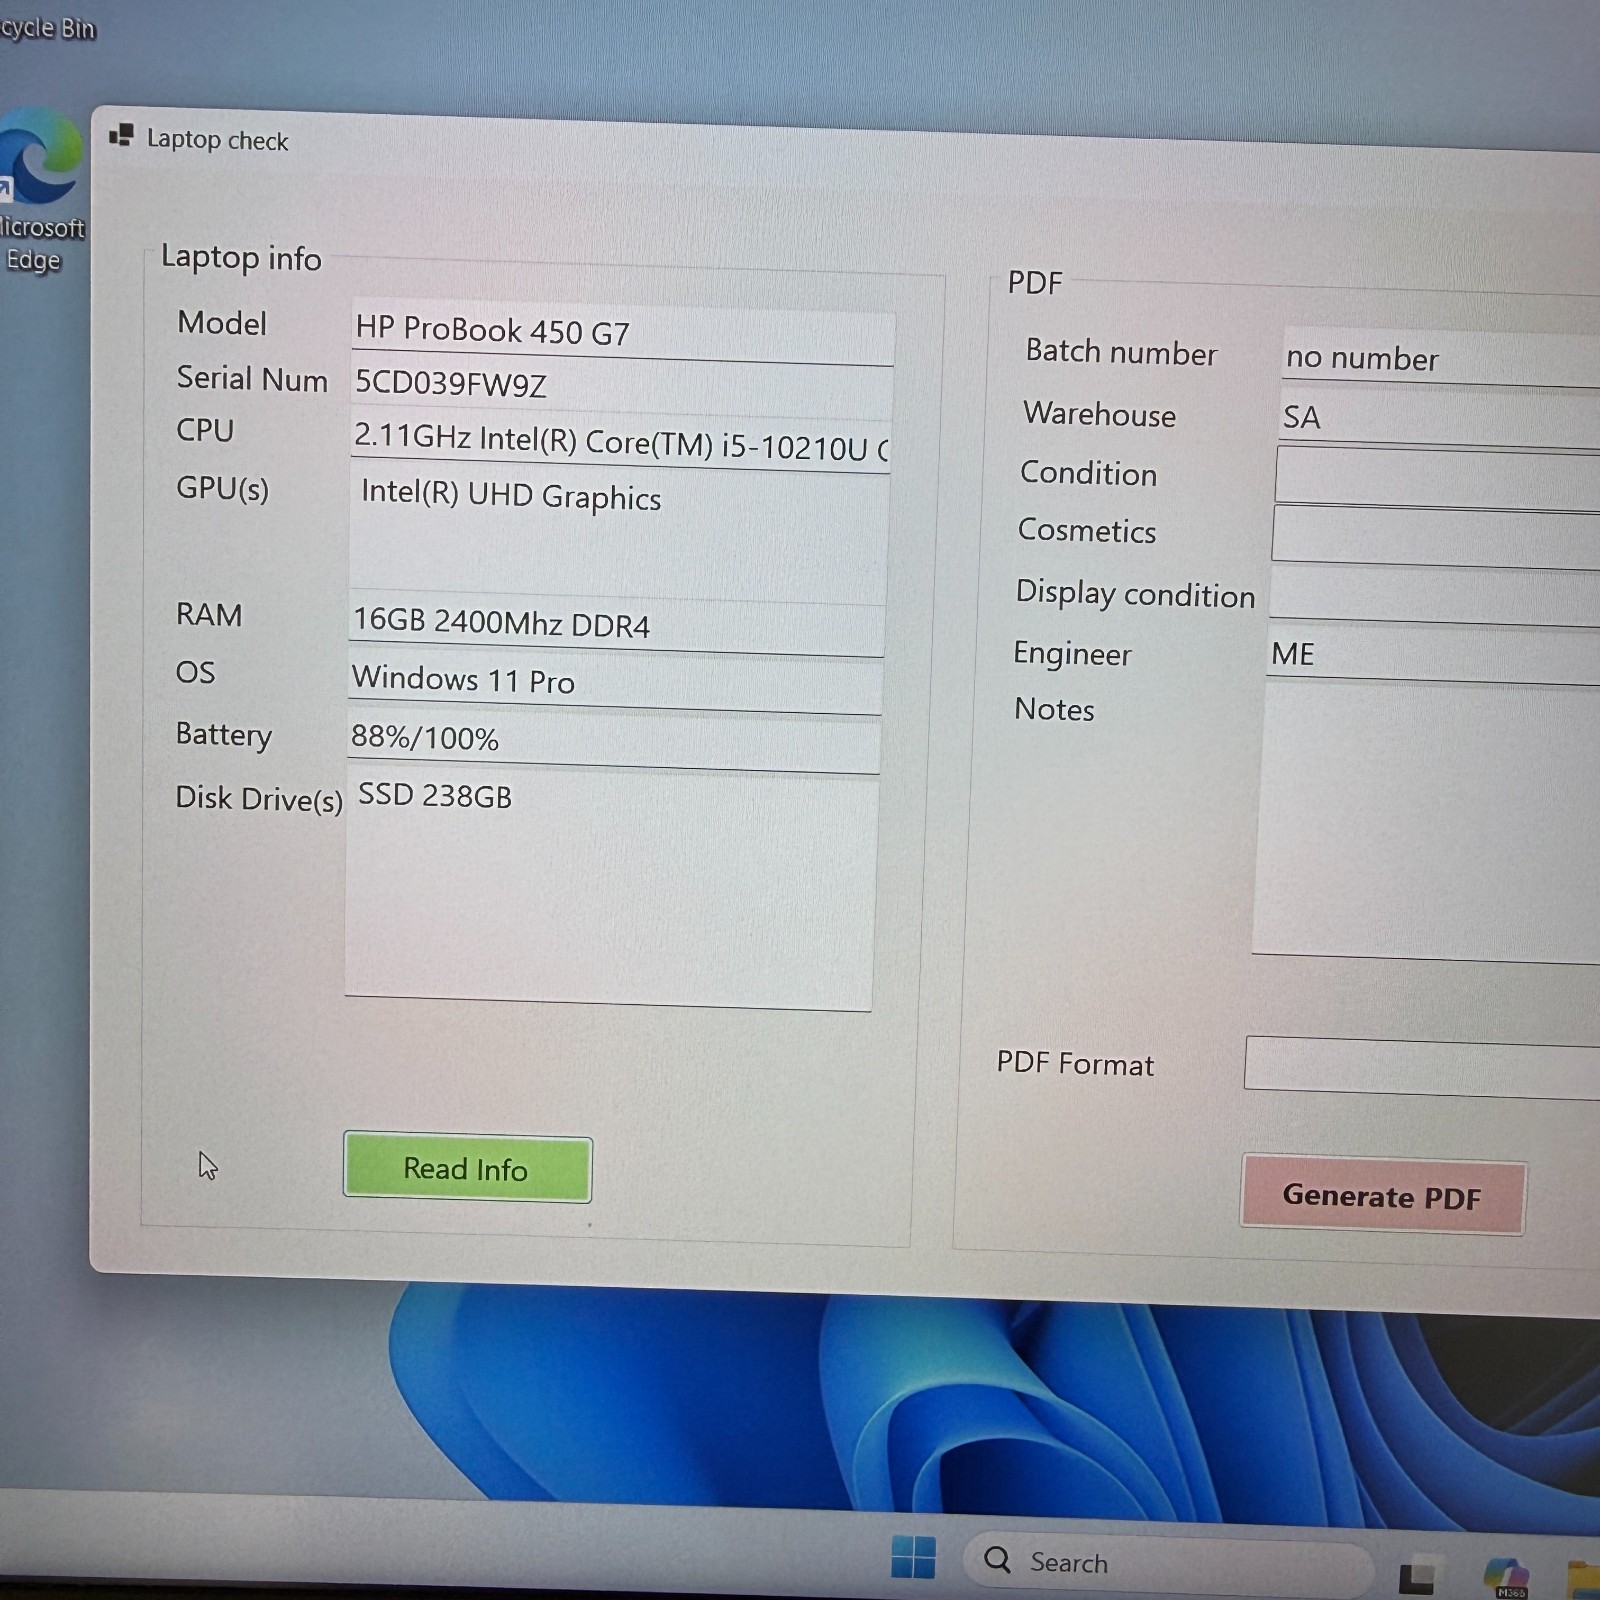This screenshot has height=1600, width=1600.
Task: Click the Serial Num label
Action: point(252,378)
